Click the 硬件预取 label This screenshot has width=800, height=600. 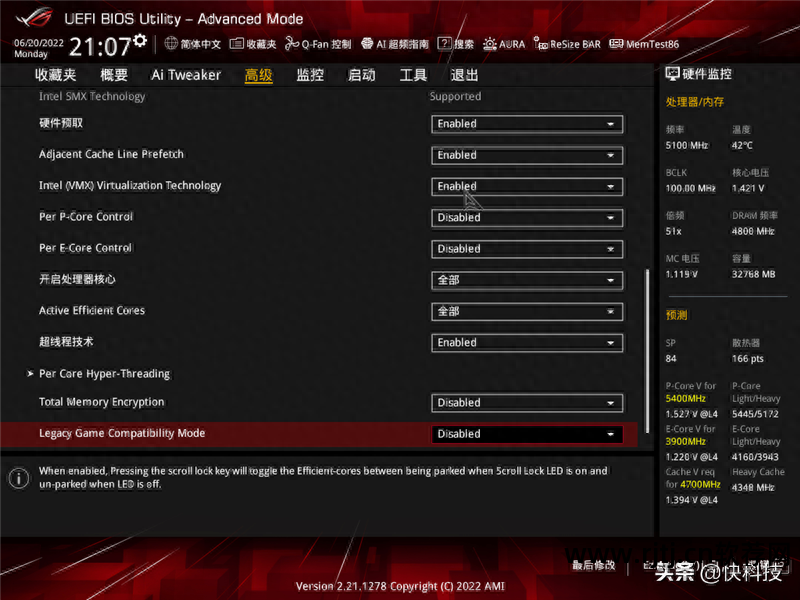point(61,123)
